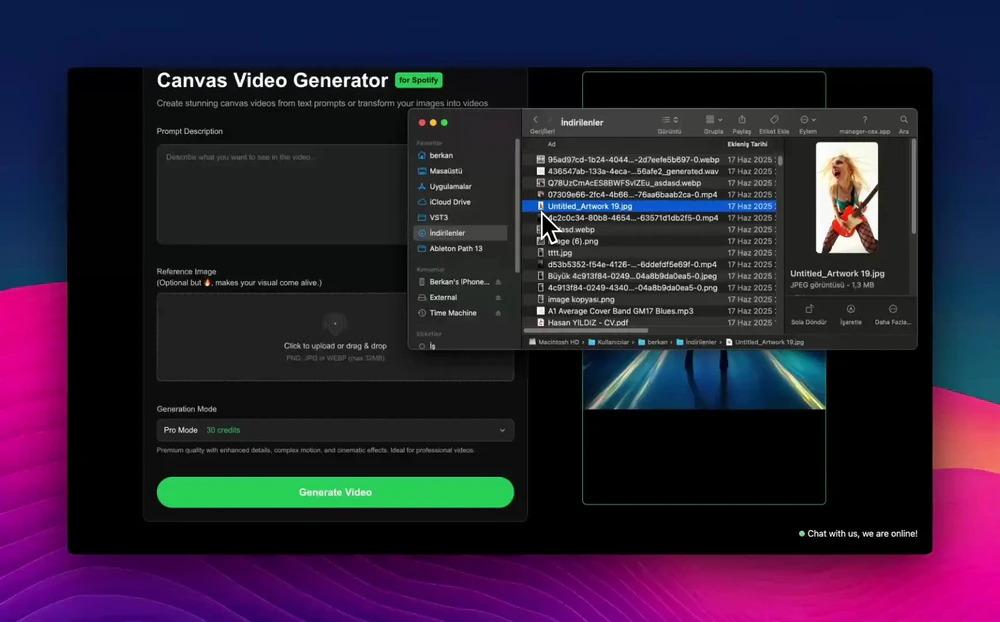Image resolution: width=1000 pixels, height=622 pixels.
Task: Share the file using the Paylaş icon
Action: [x=743, y=117]
